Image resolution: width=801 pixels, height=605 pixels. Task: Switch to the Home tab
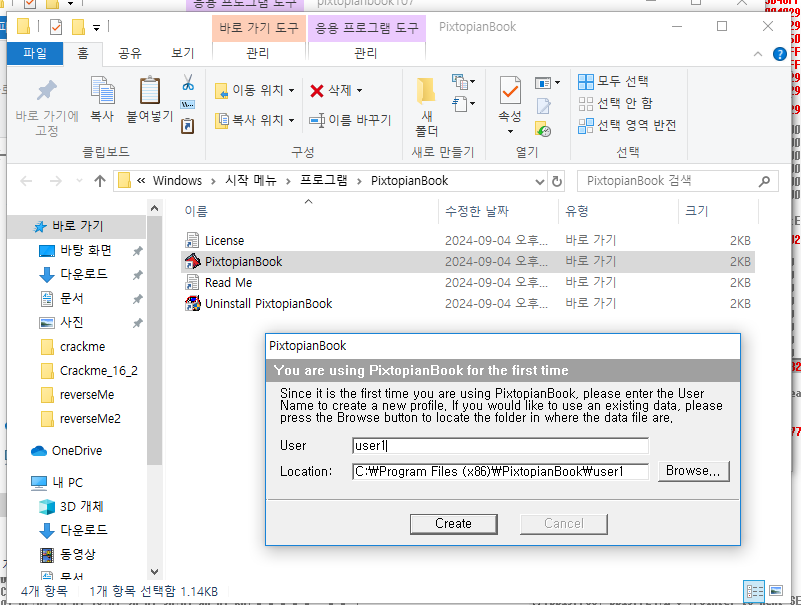[83, 54]
